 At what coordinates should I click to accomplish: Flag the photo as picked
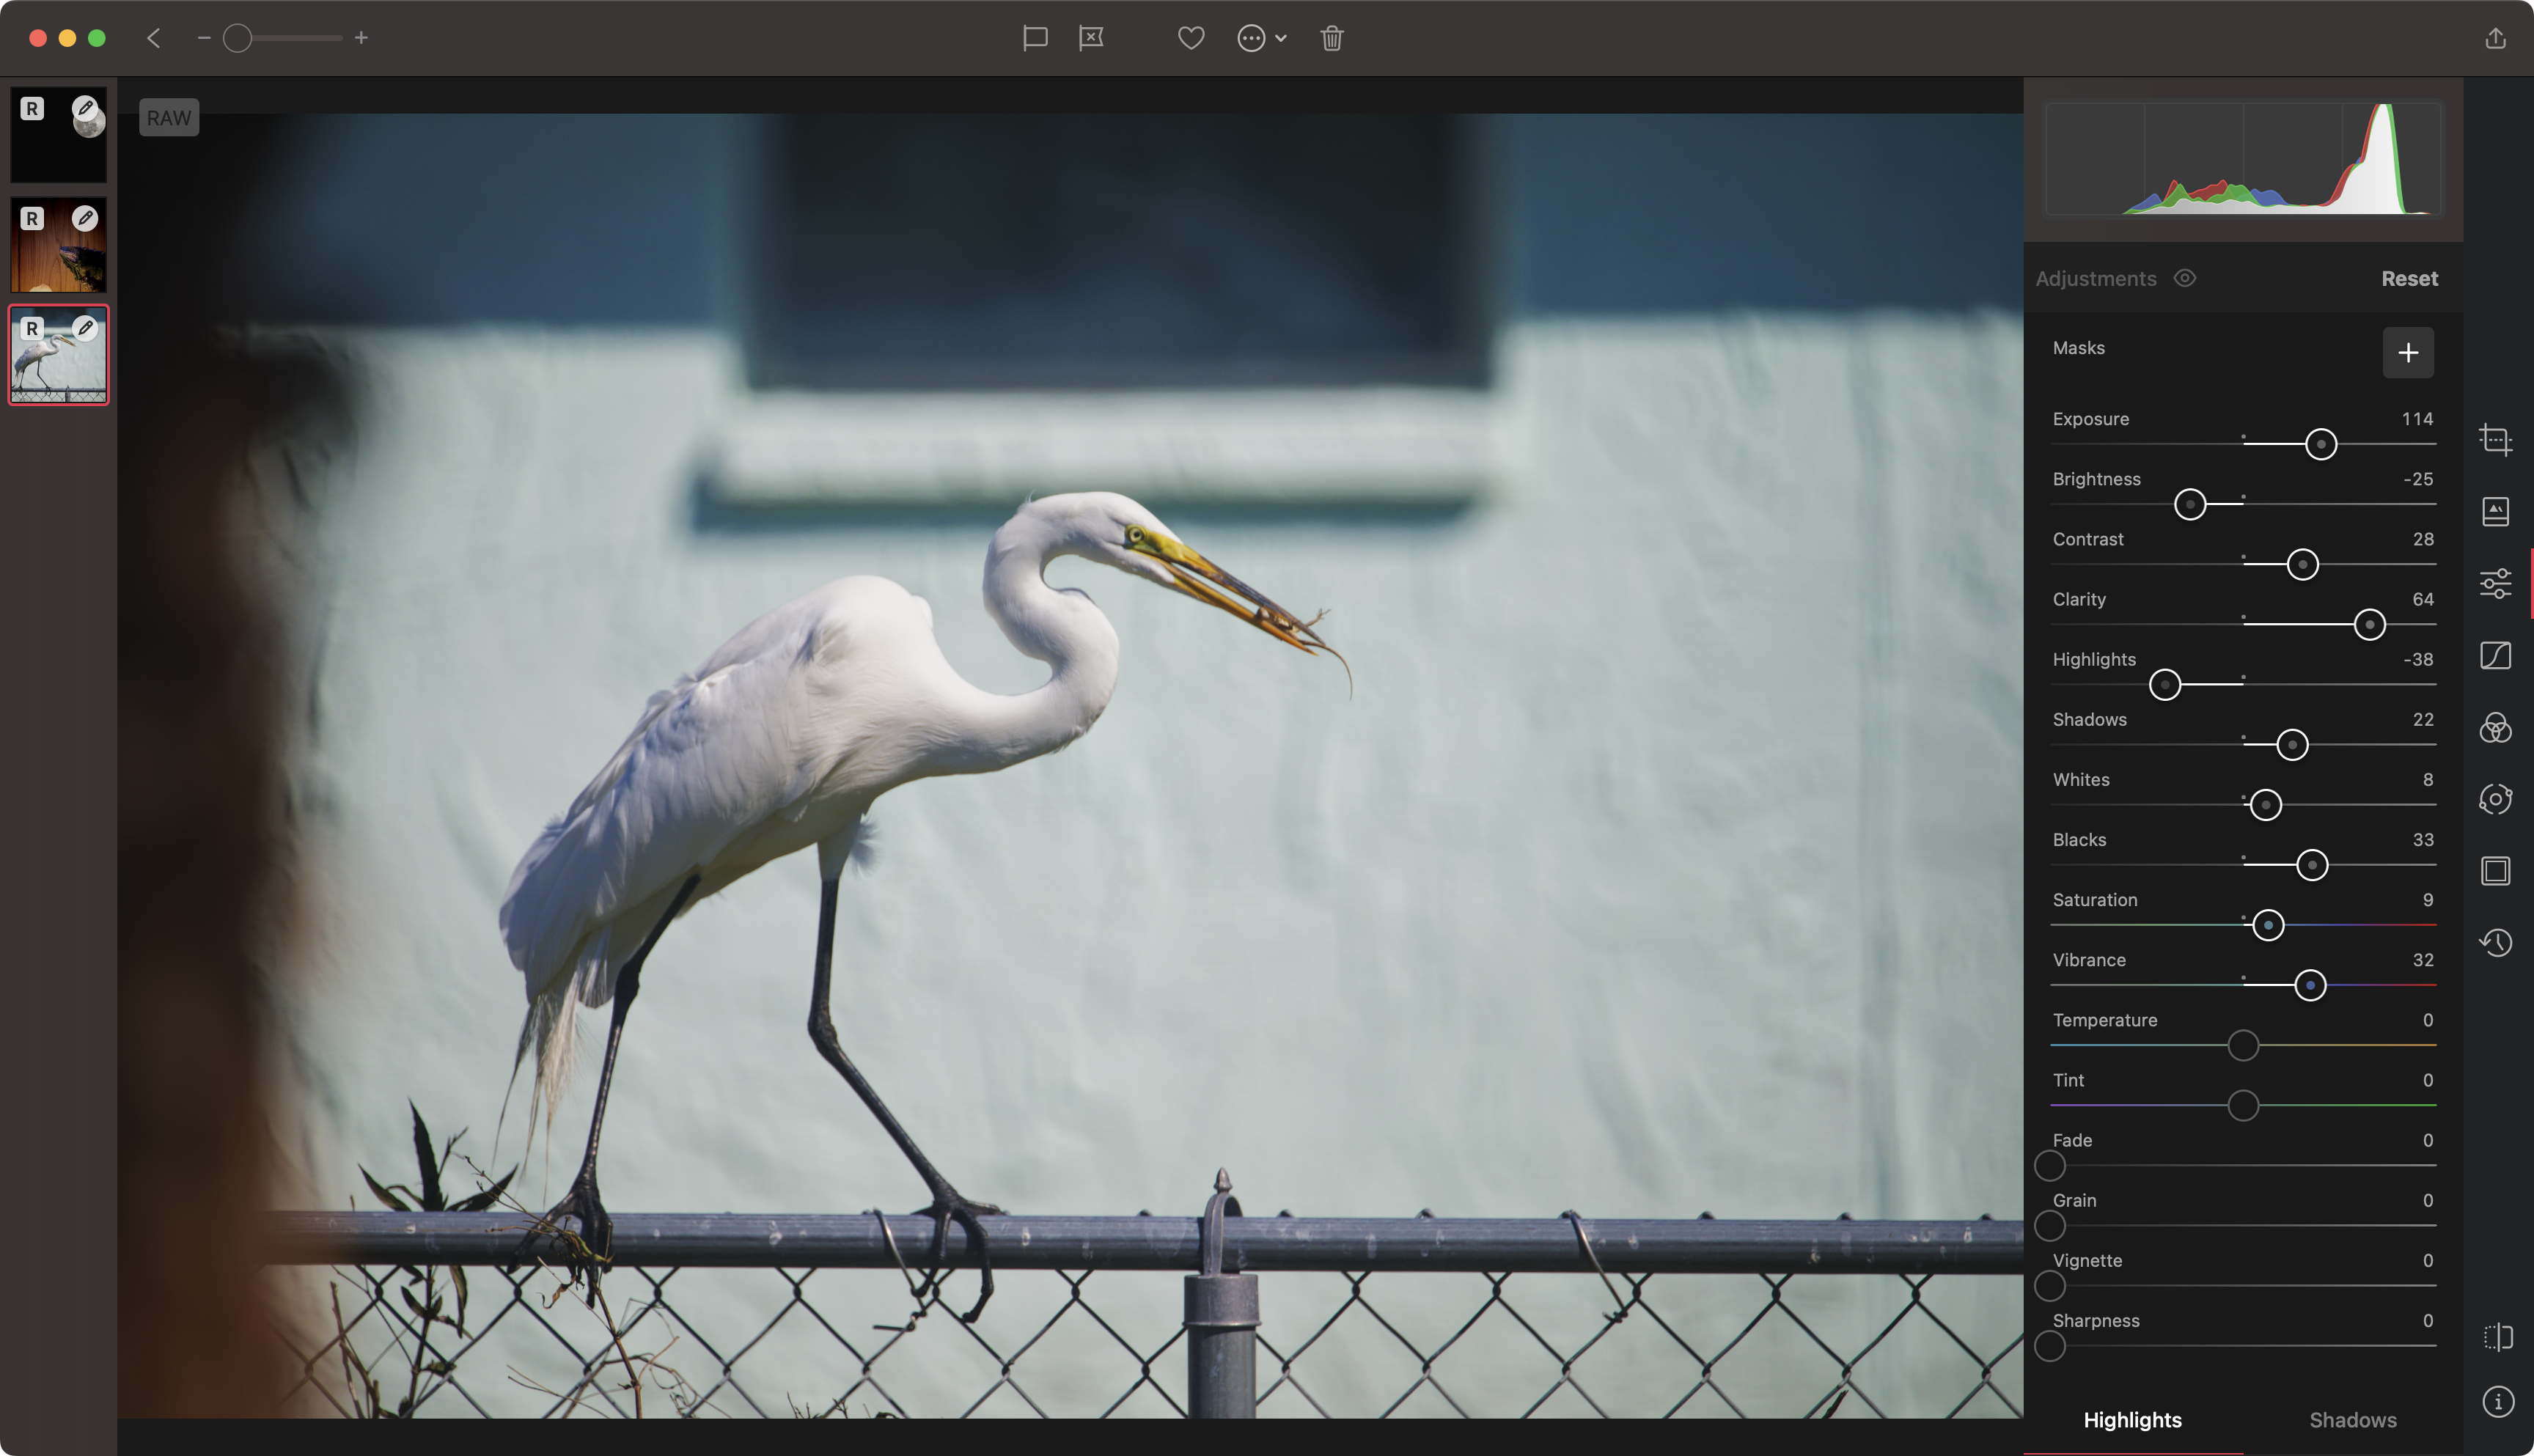pyautogui.click(x=1035, y=38)
